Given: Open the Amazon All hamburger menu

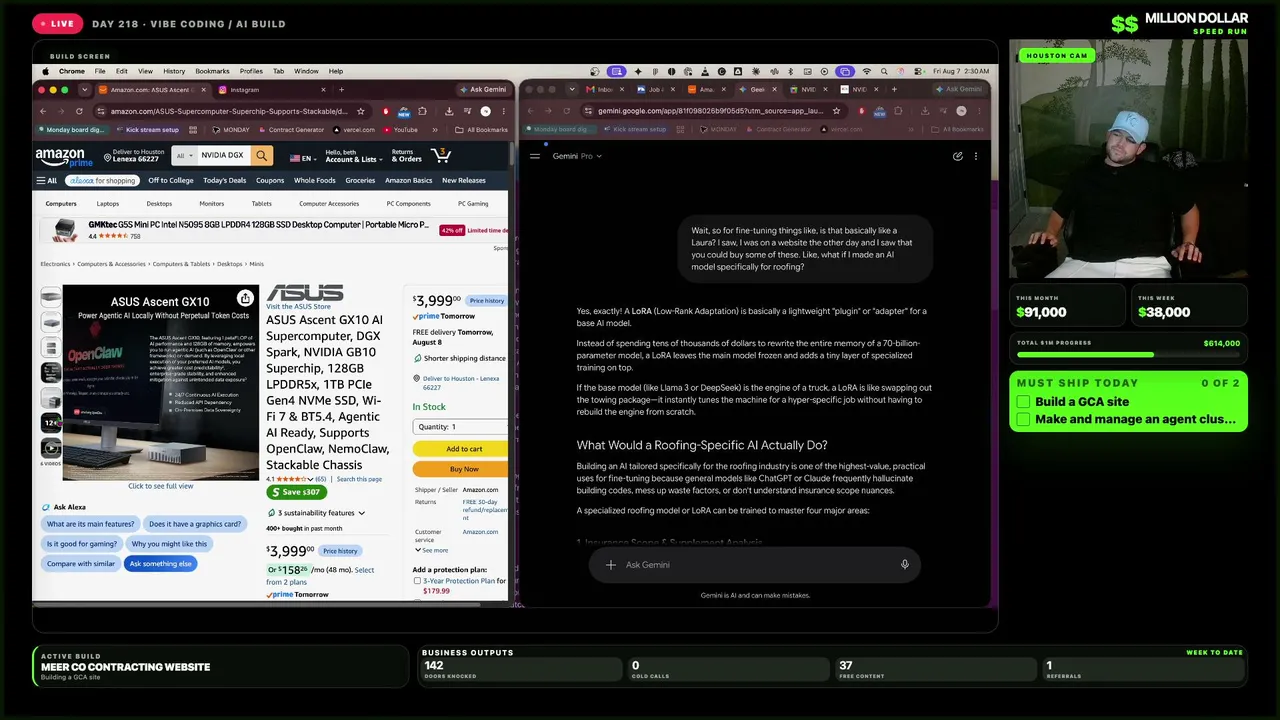Looking at the screenshot, I should pos(46,181).
